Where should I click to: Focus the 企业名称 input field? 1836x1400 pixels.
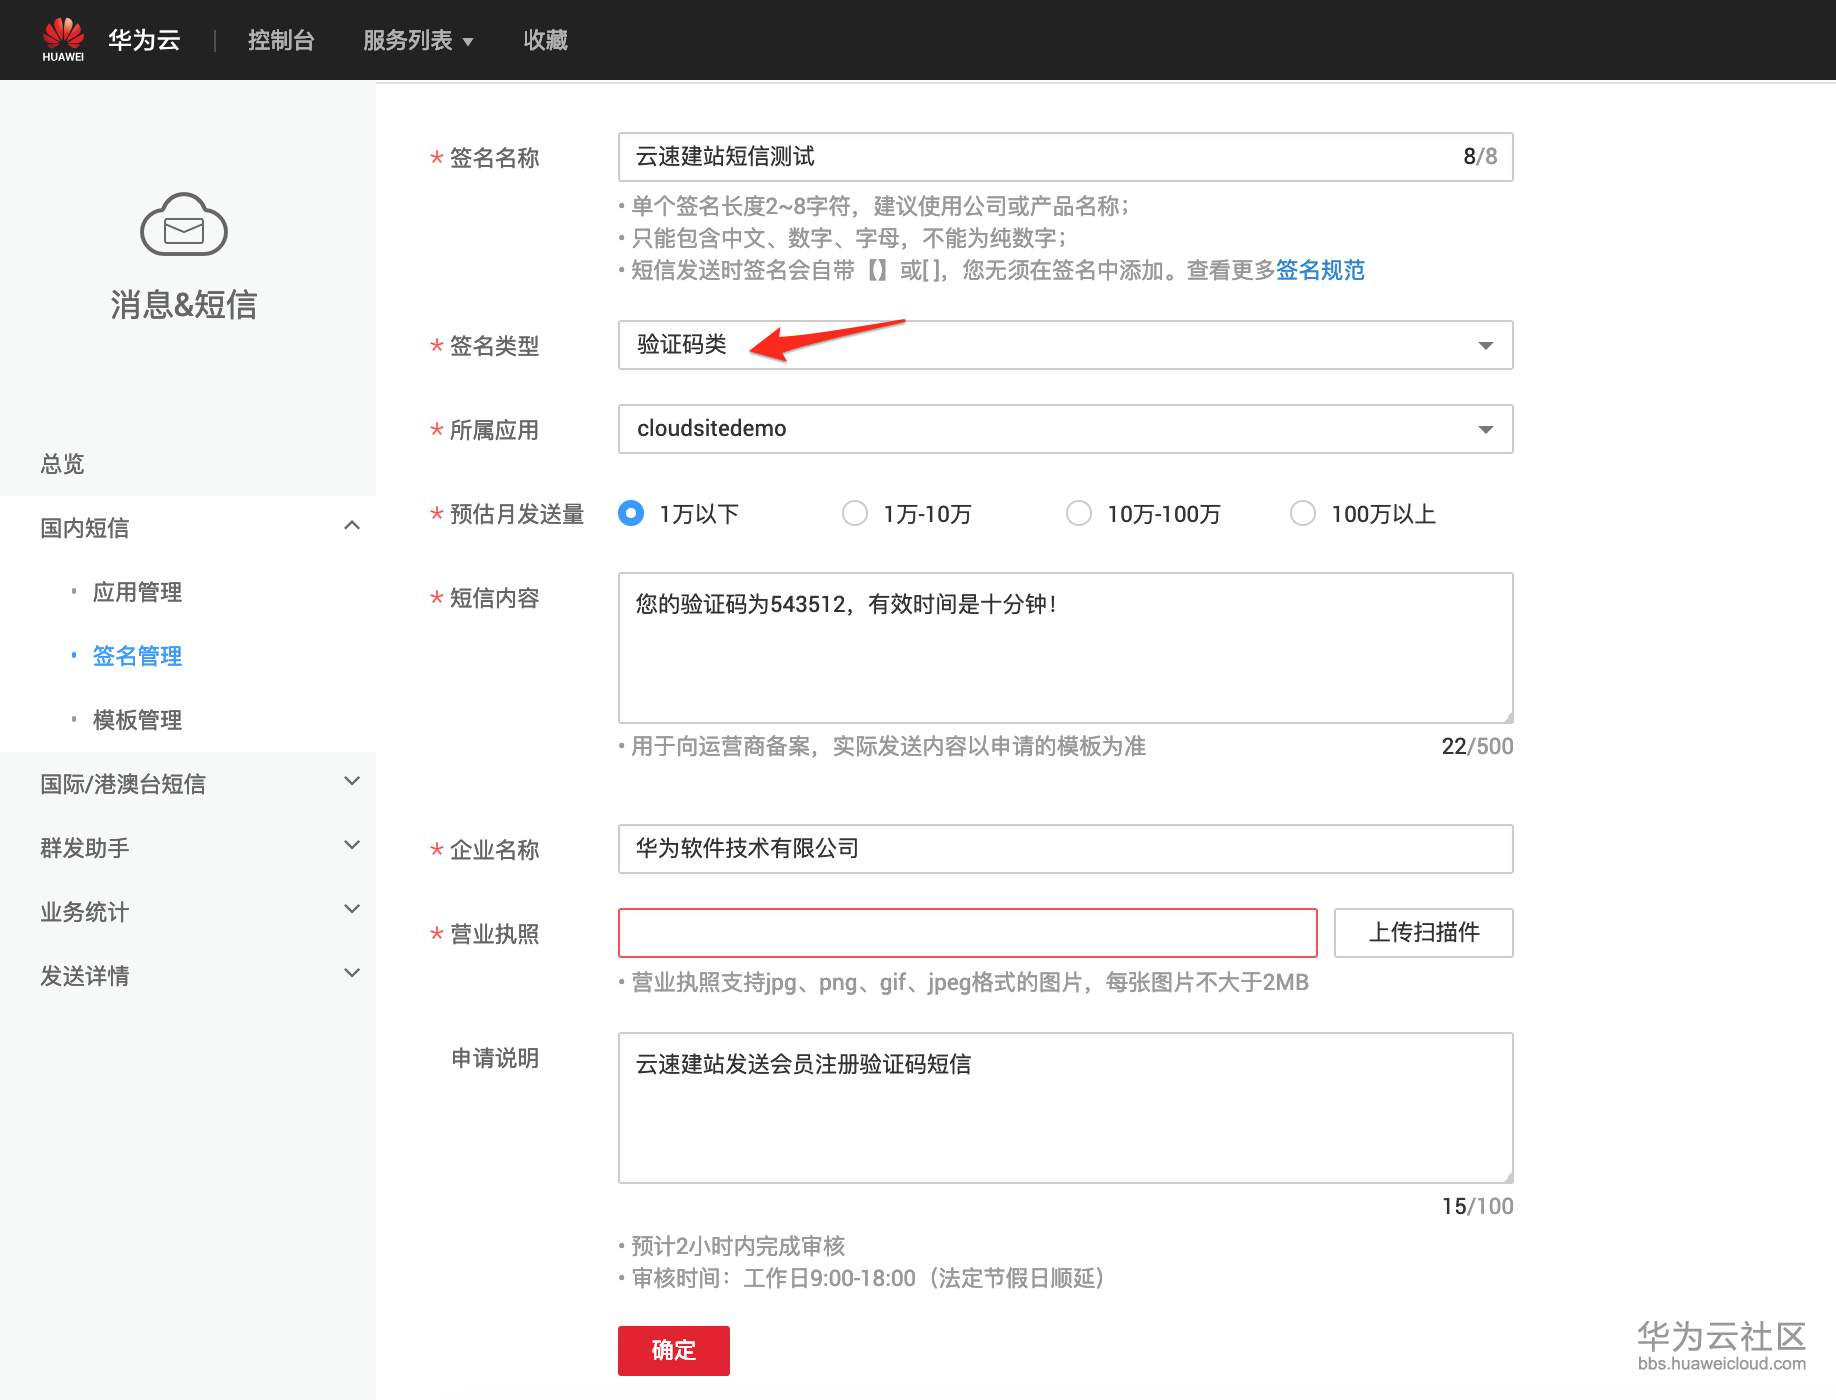(x=1065, y=849)
